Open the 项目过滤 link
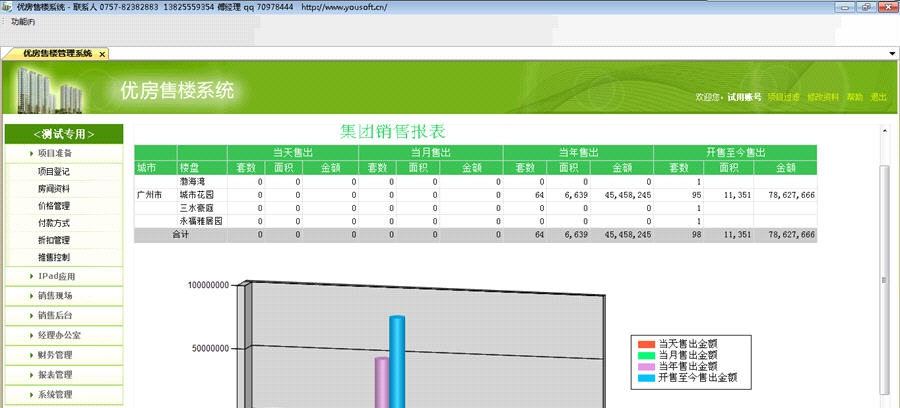Image resolution: width=900 pixels, height=408 pixels. pyautogui.click(x=783, y=97)
